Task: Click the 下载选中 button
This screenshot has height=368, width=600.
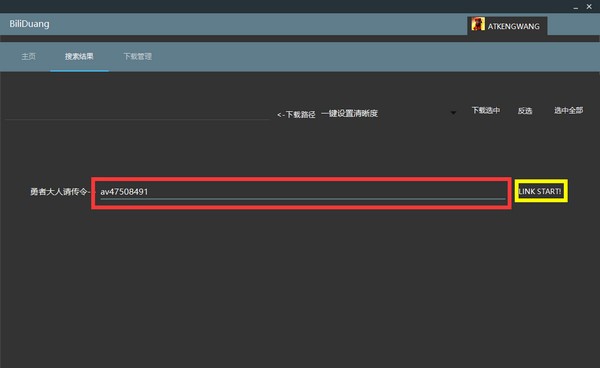Action: 486,111
